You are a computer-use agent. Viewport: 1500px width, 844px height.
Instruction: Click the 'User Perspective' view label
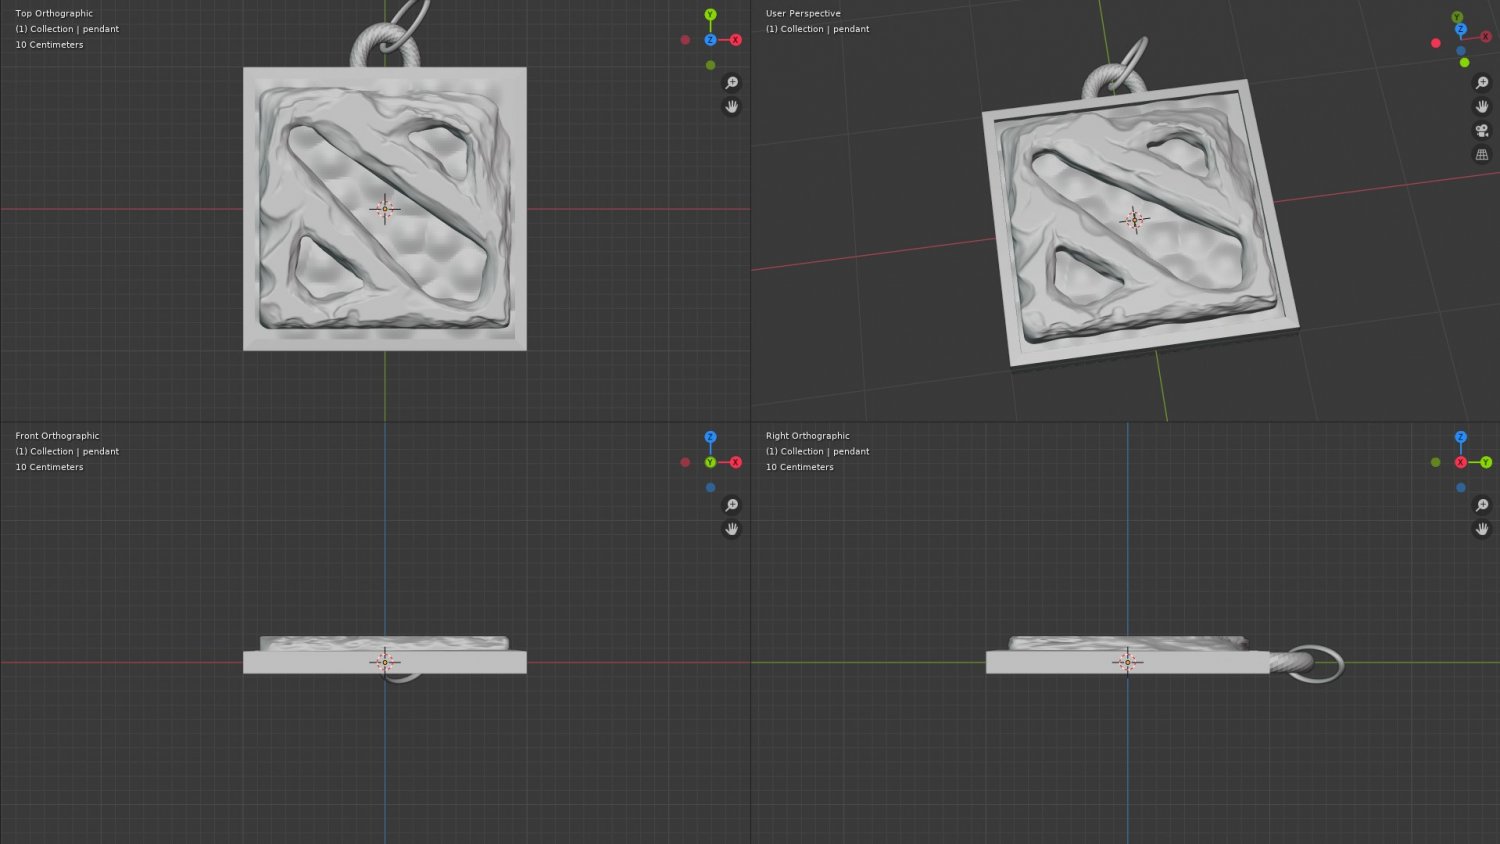pos(803,13)
